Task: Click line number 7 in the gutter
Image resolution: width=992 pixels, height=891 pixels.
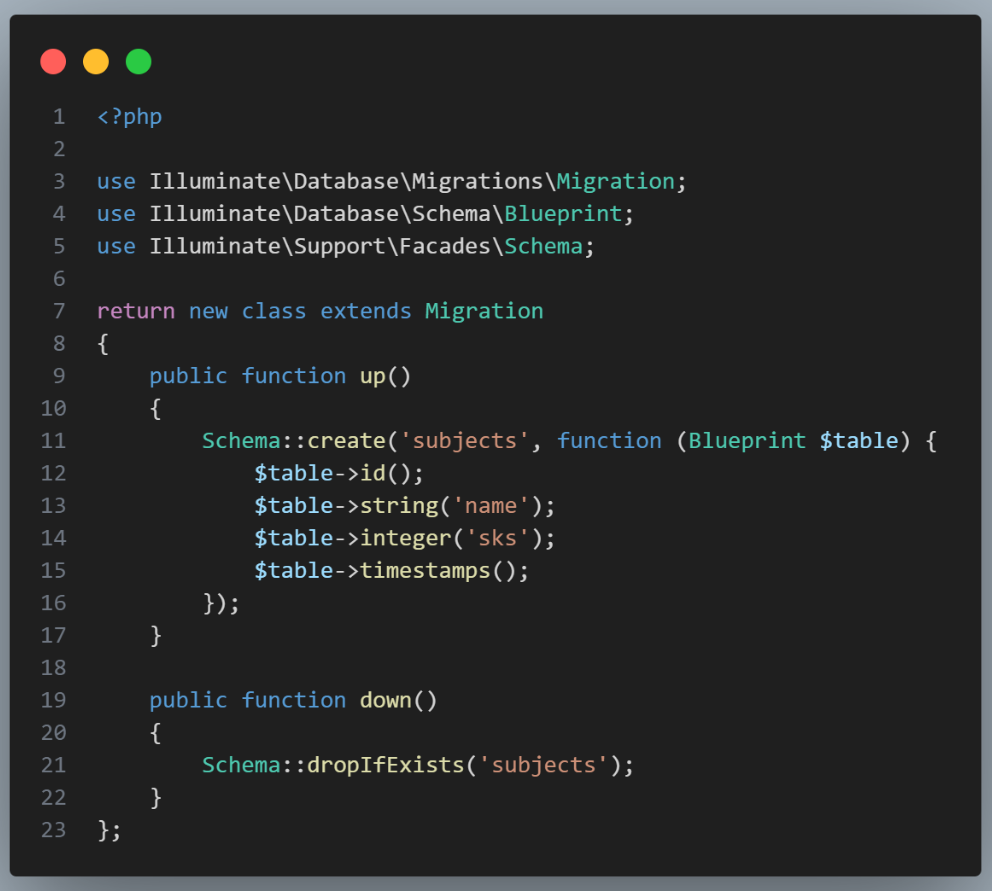Action: (x=58, y=310)
